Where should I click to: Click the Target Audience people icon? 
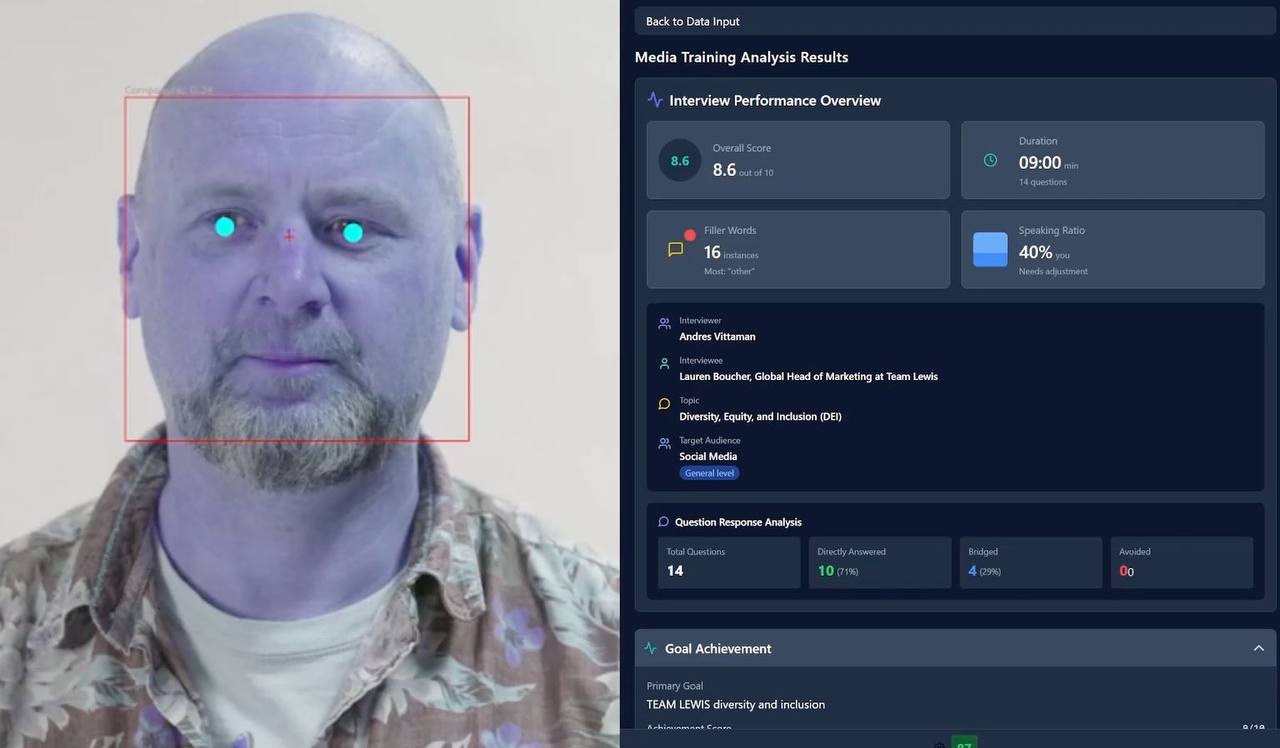pos(664,443)
